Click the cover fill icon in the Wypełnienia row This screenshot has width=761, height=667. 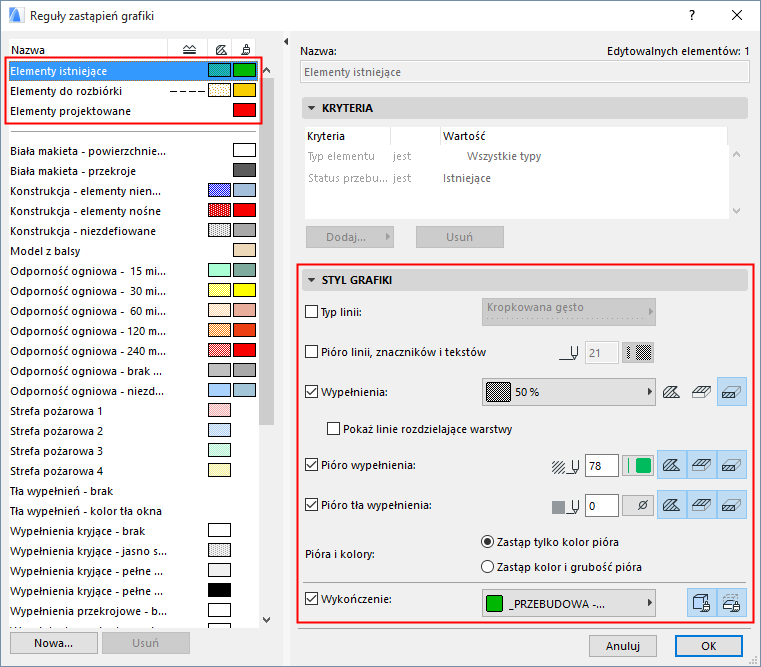pyautogui.click(x=701, y=392)
